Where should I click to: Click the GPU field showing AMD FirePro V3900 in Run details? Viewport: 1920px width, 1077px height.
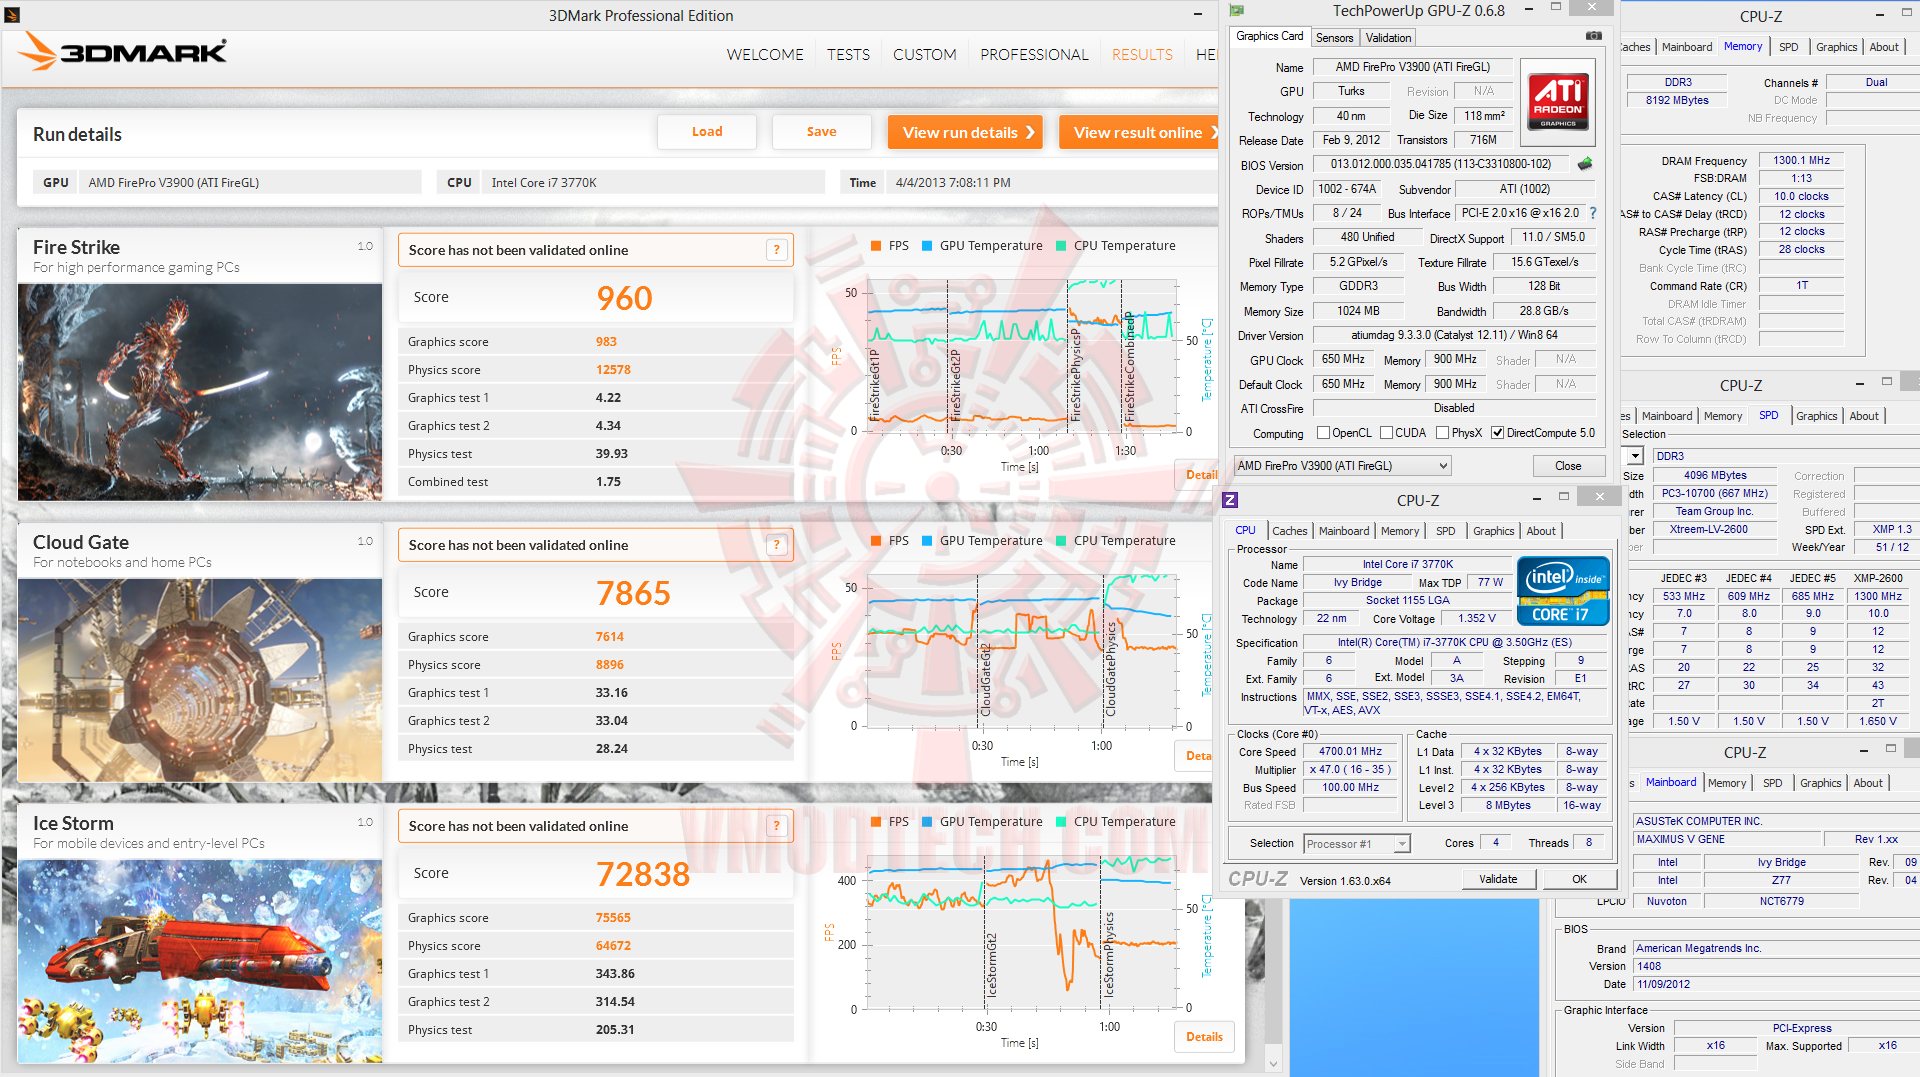click(251, 182)
